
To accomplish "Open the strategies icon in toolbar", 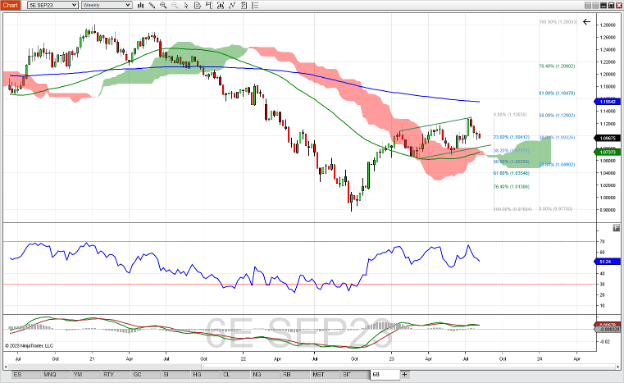I will pos(232,5).
